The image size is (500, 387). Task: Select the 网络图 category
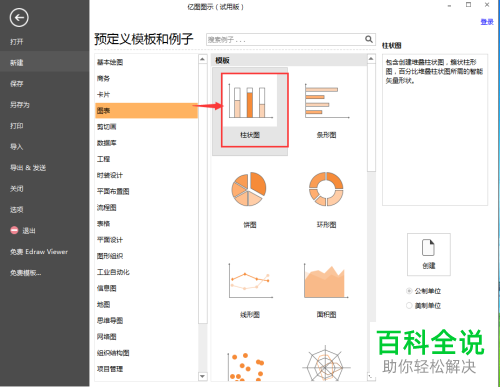click(x=107, y=337)
